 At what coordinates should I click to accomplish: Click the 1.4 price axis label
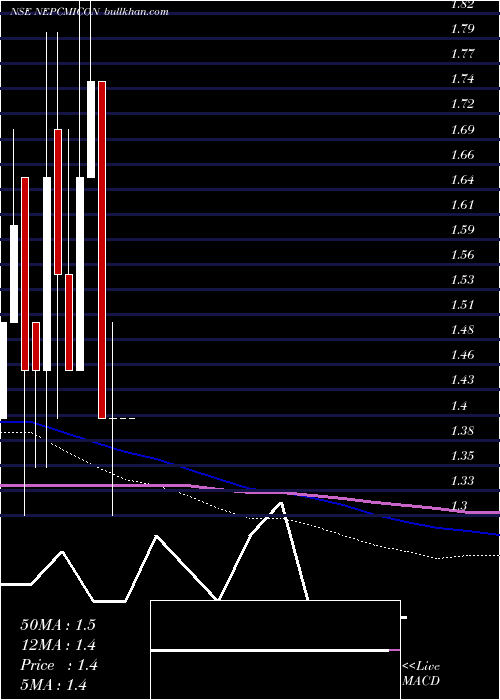coord(460,406)
